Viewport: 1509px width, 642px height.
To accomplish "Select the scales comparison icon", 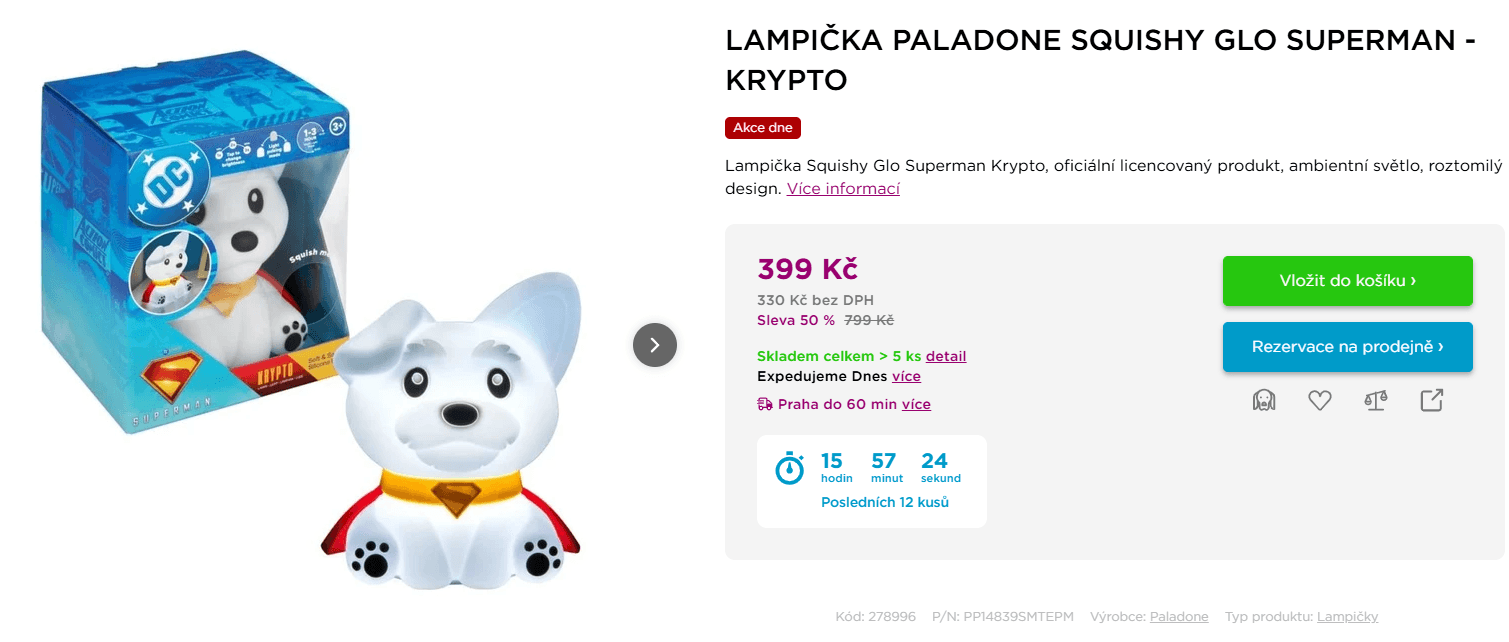I will (1375, 399).
